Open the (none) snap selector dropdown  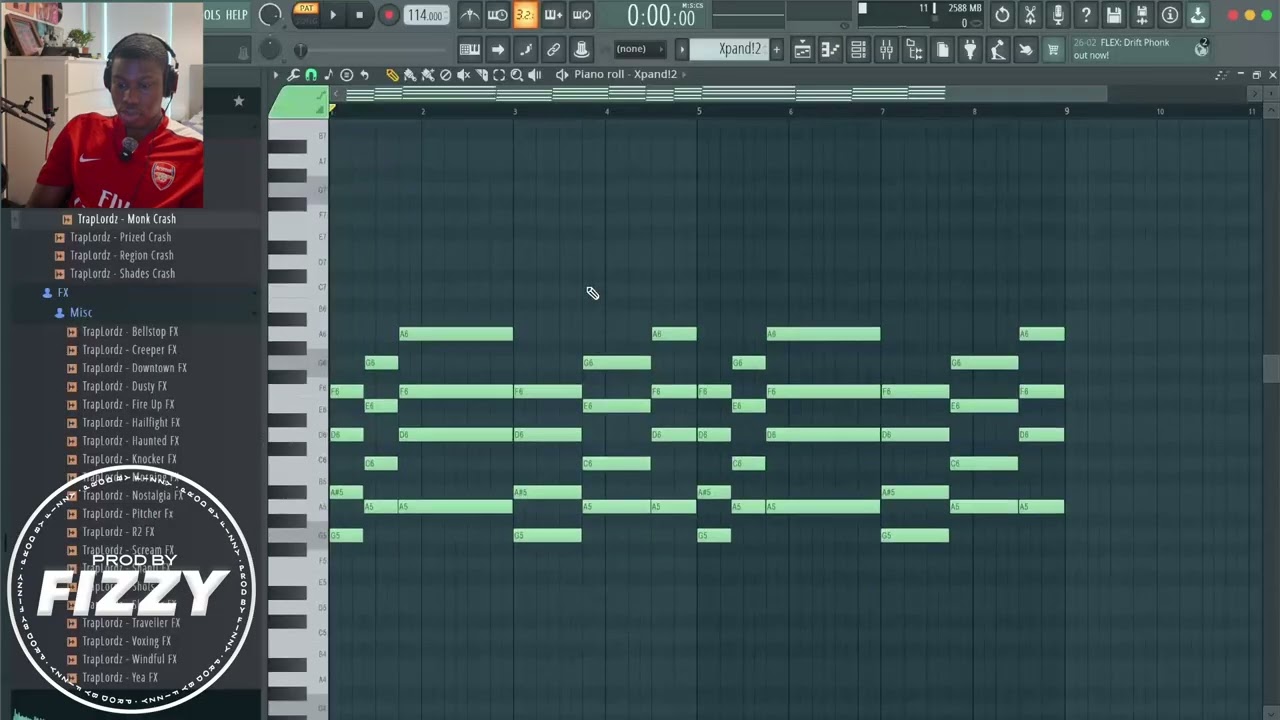pyautogui.click(x=640, y=49)
